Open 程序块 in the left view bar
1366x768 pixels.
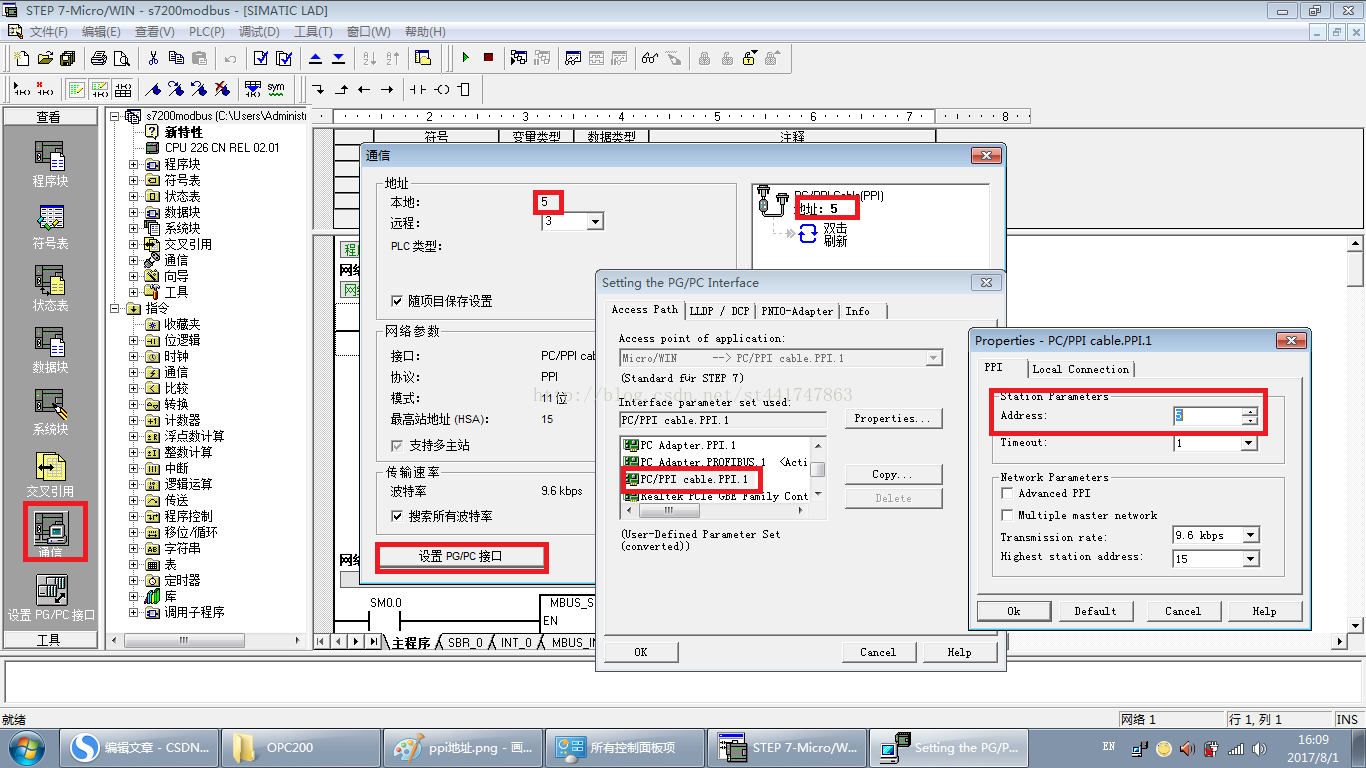click(50, 164)
